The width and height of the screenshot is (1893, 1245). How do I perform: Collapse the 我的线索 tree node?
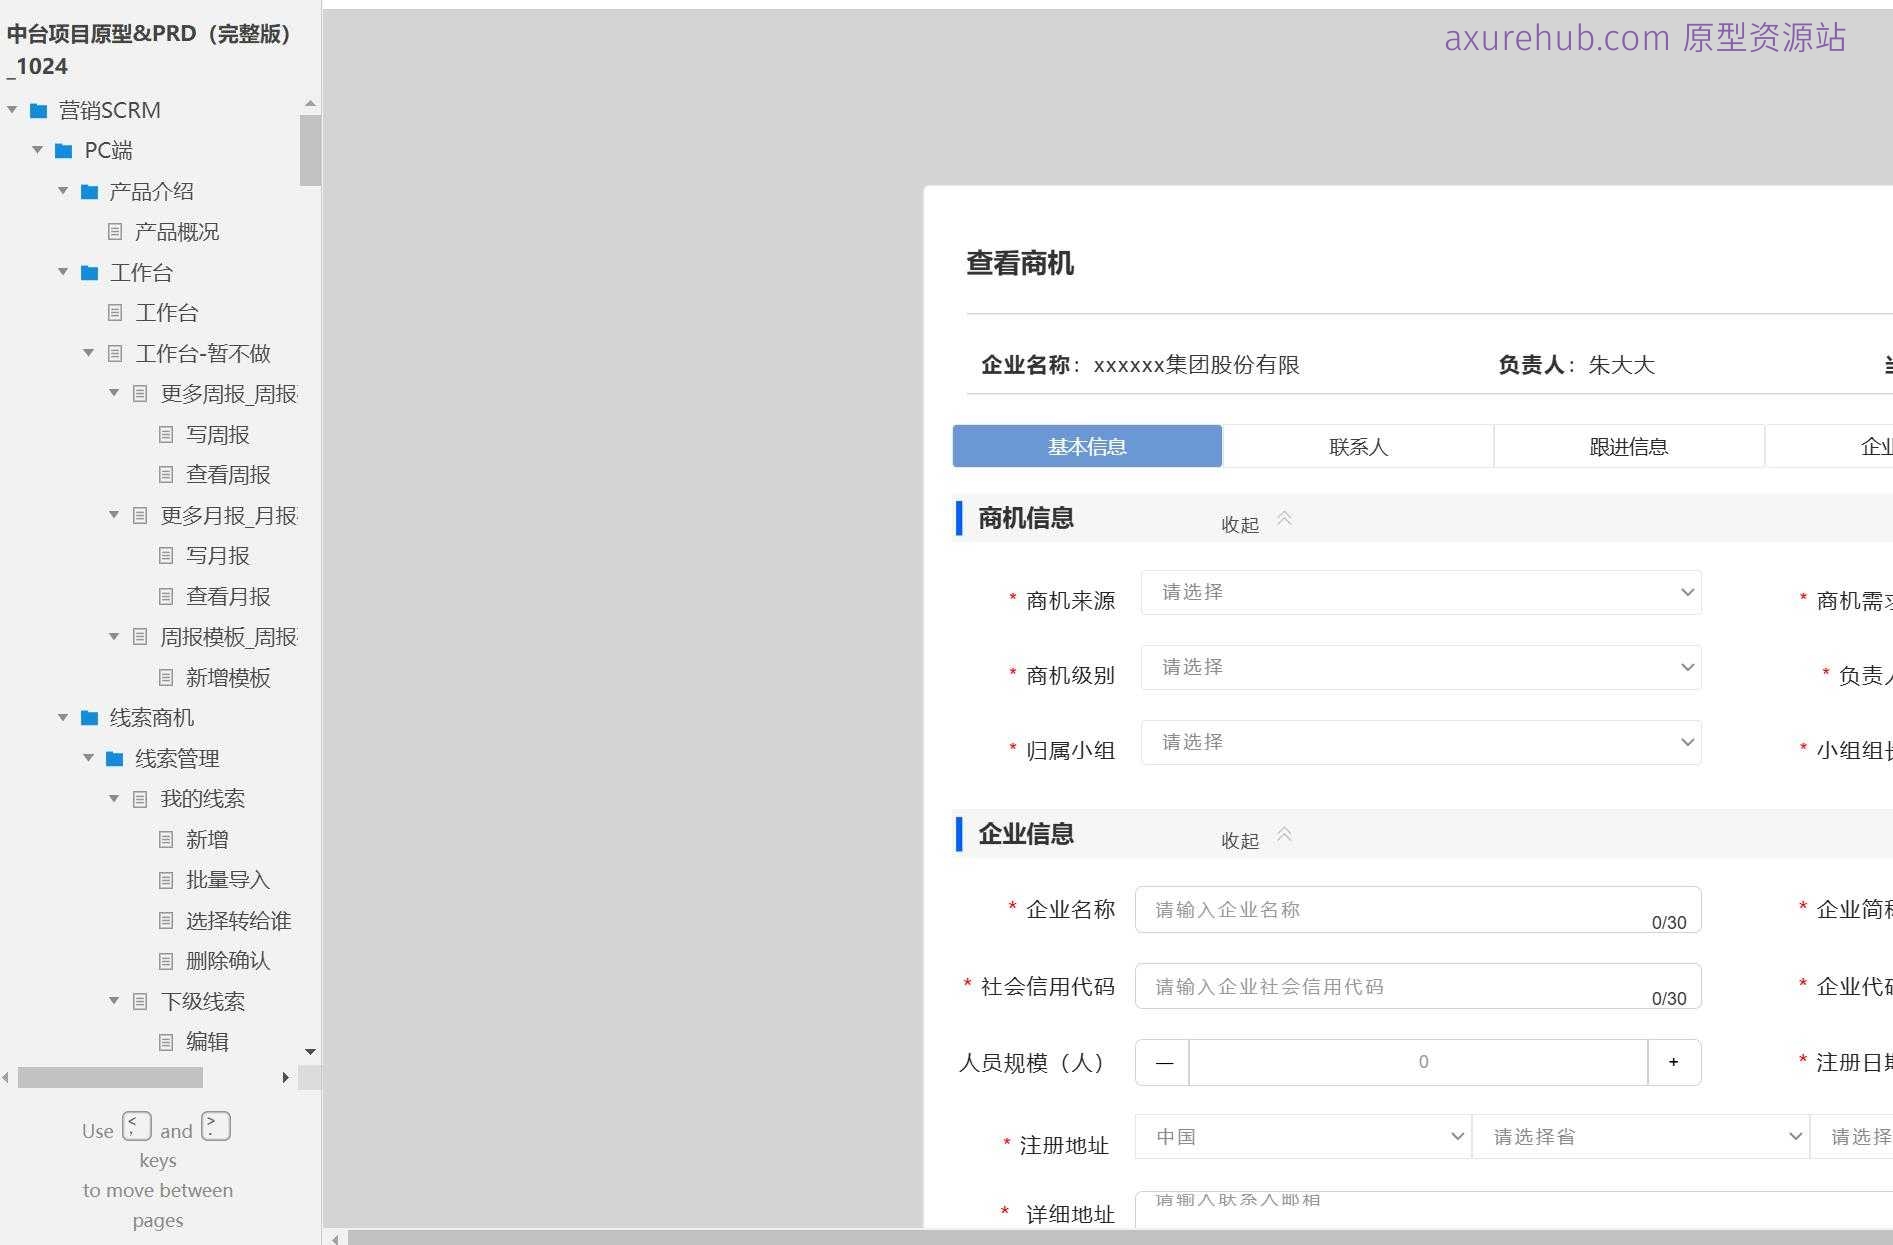coord(112,798)
